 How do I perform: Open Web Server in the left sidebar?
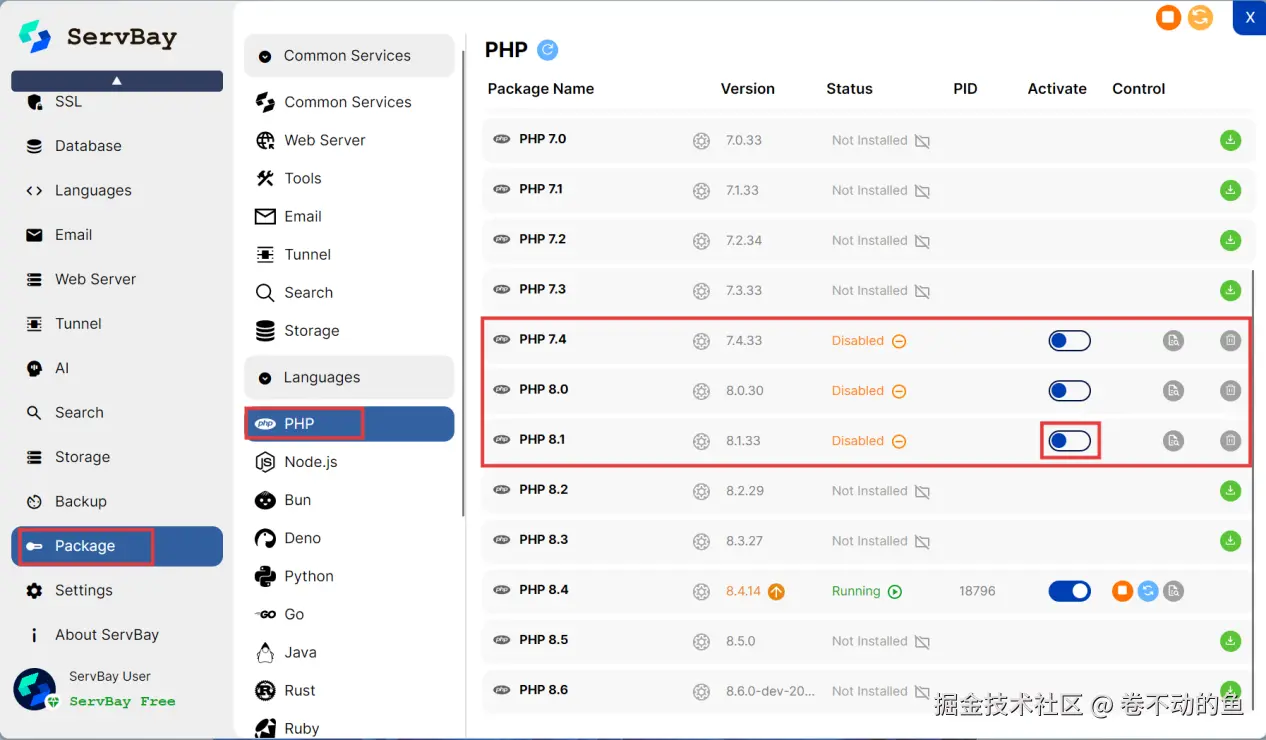tap(117, 279)
